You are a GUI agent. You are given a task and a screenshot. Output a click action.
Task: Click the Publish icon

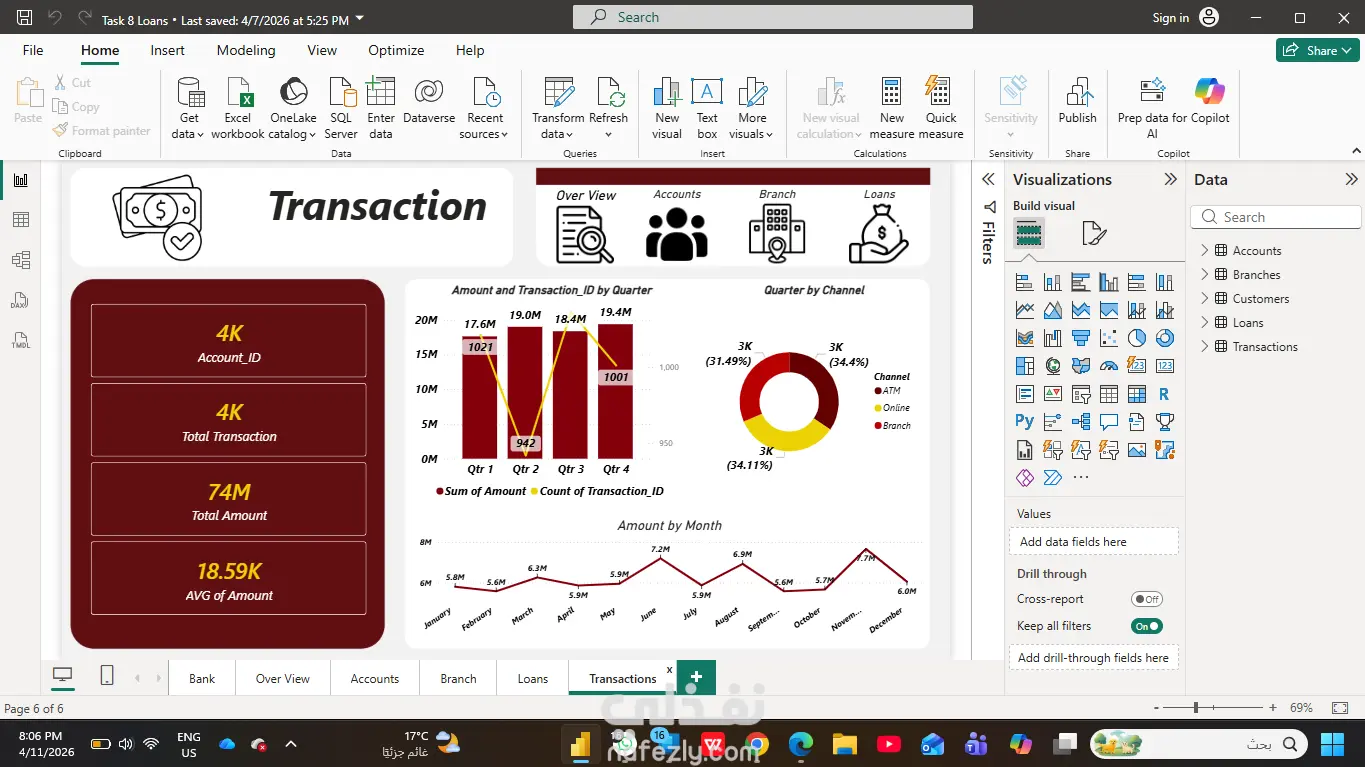(x=1077, y=100)
